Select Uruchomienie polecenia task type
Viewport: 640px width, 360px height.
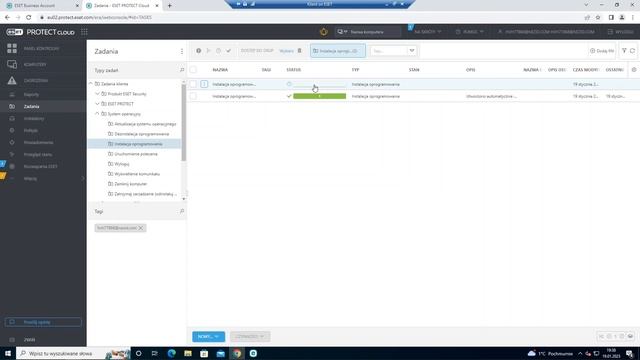(x=133, y=154)
